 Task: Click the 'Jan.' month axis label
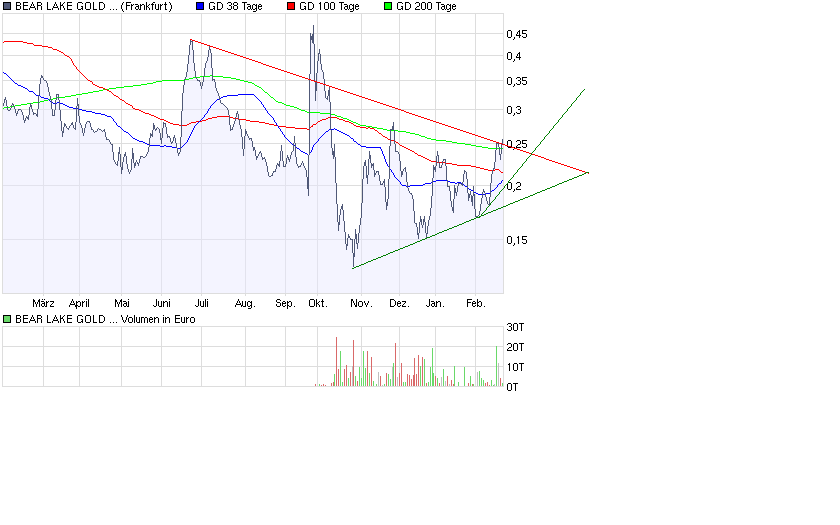(x=435, y=303)
